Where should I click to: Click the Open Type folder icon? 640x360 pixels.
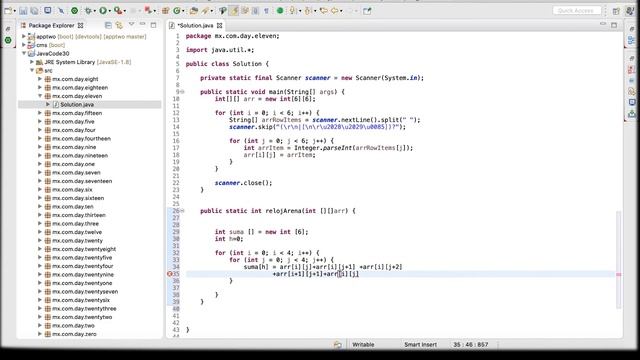(x=194, y=11)
